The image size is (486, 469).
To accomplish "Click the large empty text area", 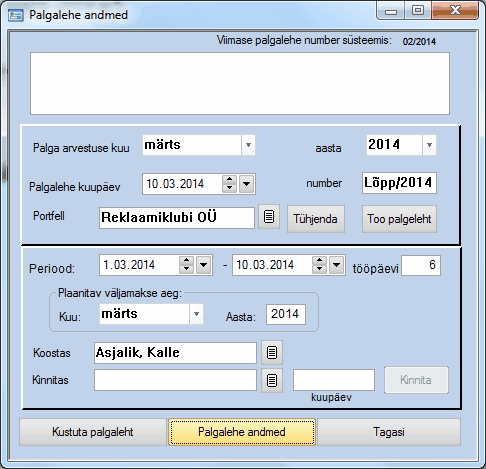I will (240, 83).
